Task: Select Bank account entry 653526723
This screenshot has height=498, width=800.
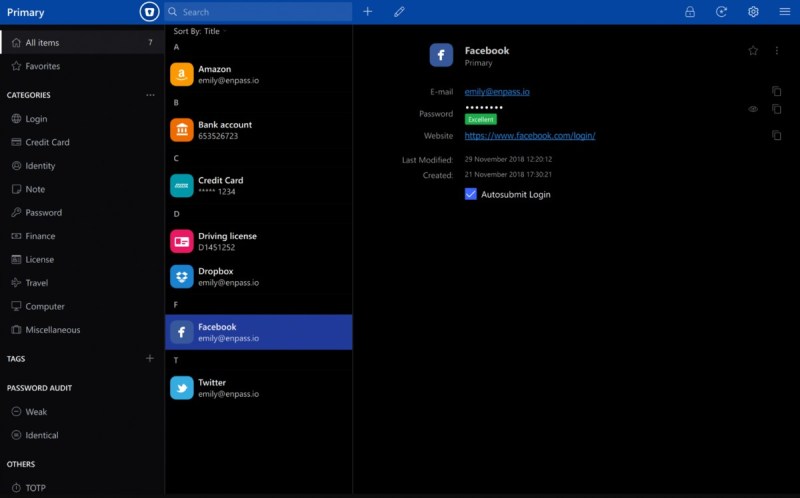Action: [258, 130]
